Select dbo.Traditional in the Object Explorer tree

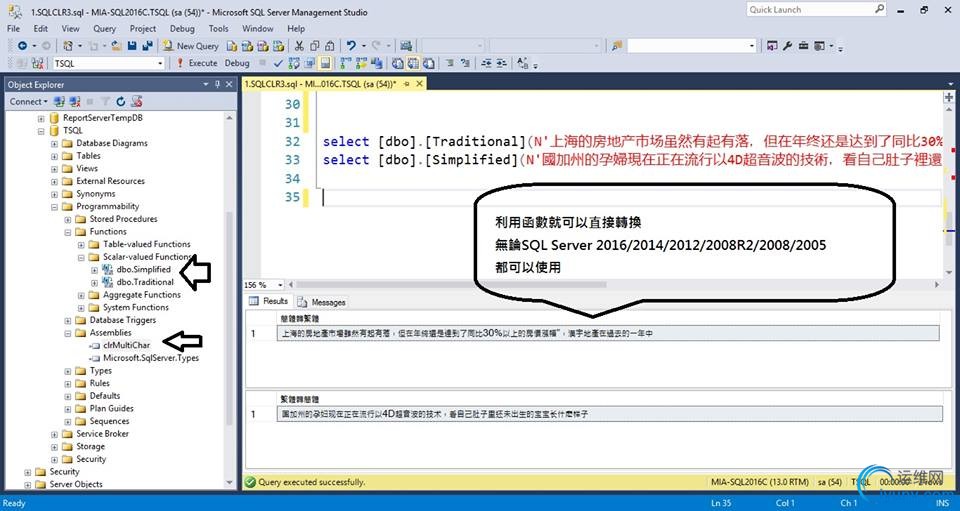pyautogui.click(x=145, y=282)
